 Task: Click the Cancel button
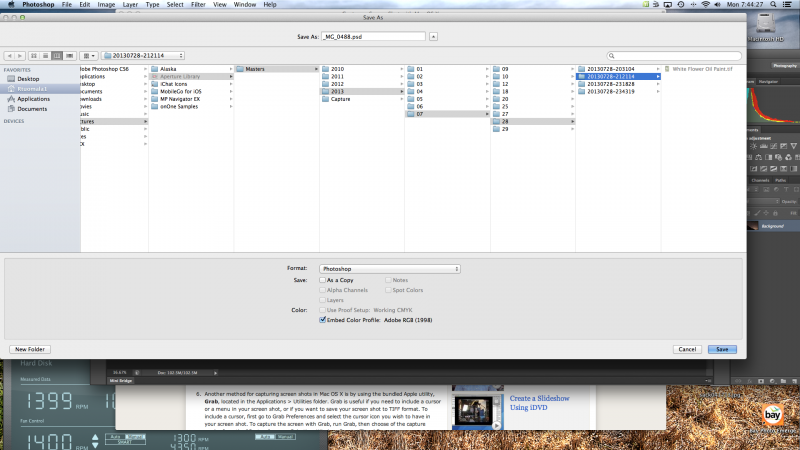687,349
